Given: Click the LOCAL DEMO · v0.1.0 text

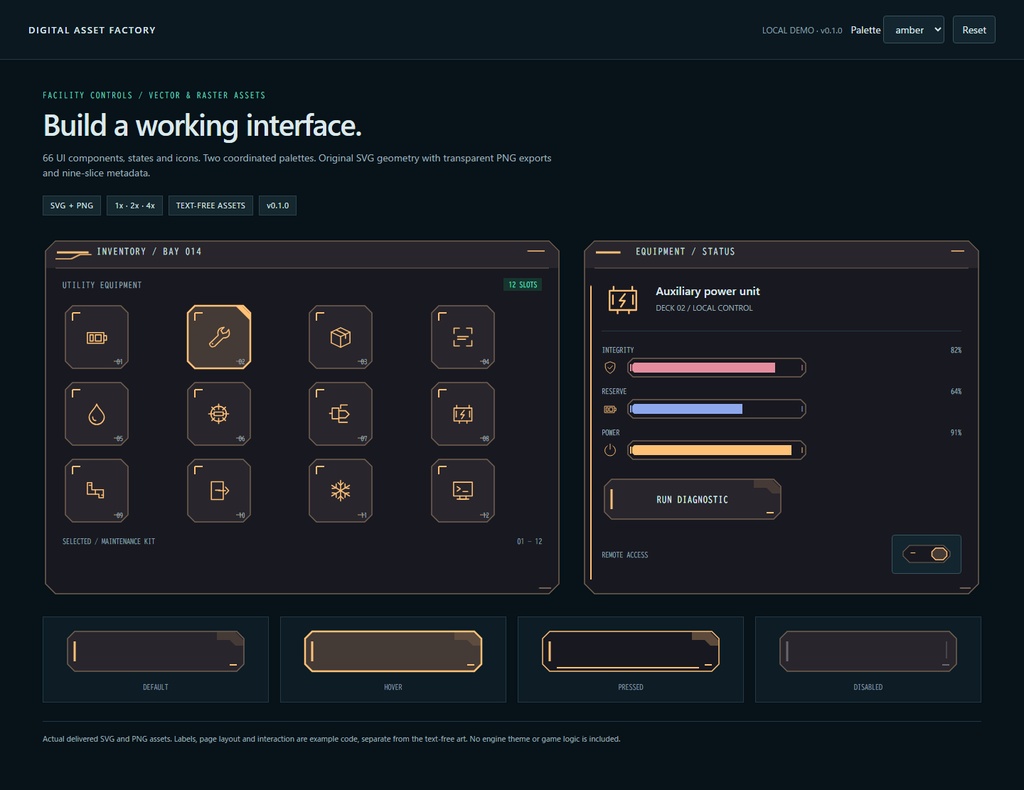Looking at the screenshot, I should coord(802,31).
